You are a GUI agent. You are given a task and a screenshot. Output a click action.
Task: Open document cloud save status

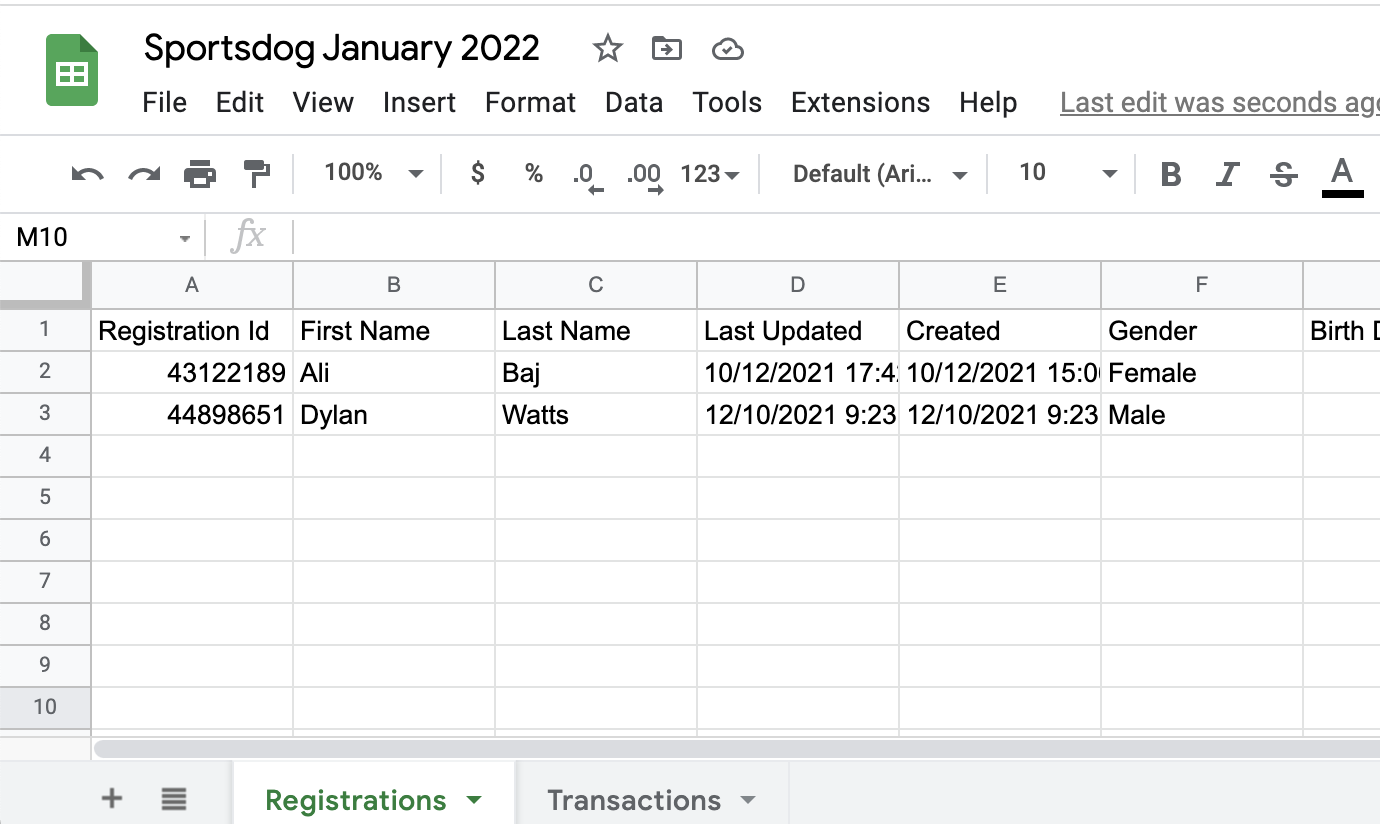[x=727, y=48]
